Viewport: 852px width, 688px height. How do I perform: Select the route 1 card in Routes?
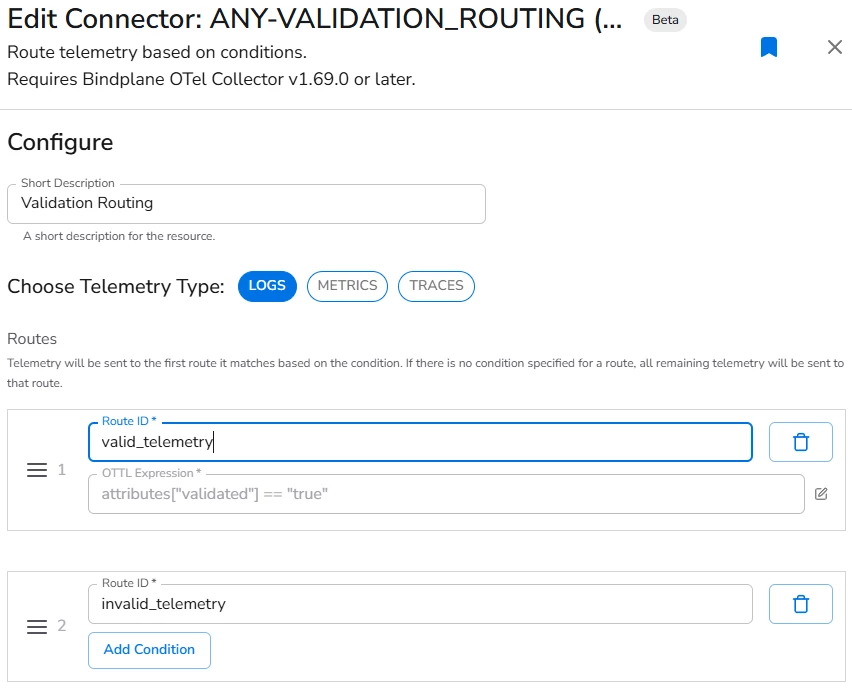coord(426,468)
